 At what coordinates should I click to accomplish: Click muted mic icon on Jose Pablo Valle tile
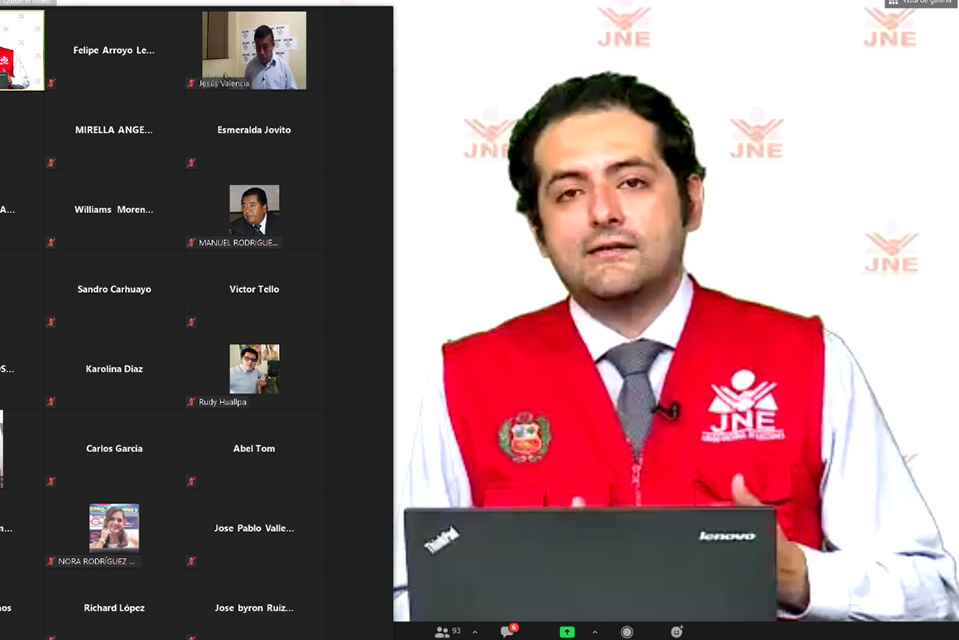click(x=191, y=561)
